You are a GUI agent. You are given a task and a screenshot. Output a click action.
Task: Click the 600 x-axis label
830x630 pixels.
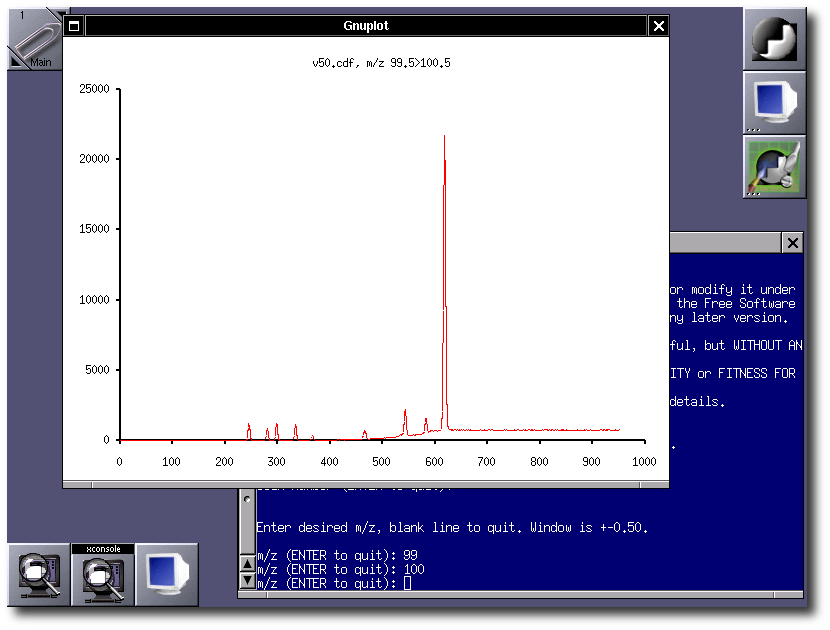pos(434,462)
